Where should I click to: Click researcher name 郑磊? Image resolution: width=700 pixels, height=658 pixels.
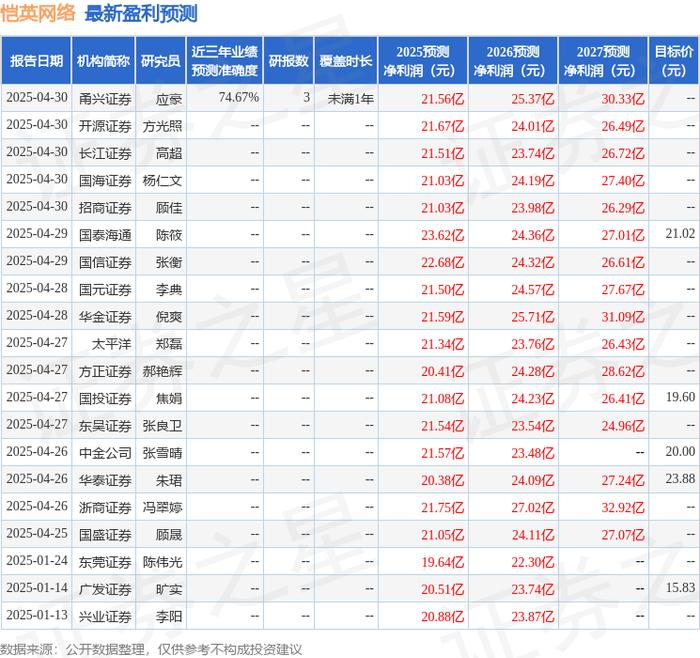[x=169, y=344]
